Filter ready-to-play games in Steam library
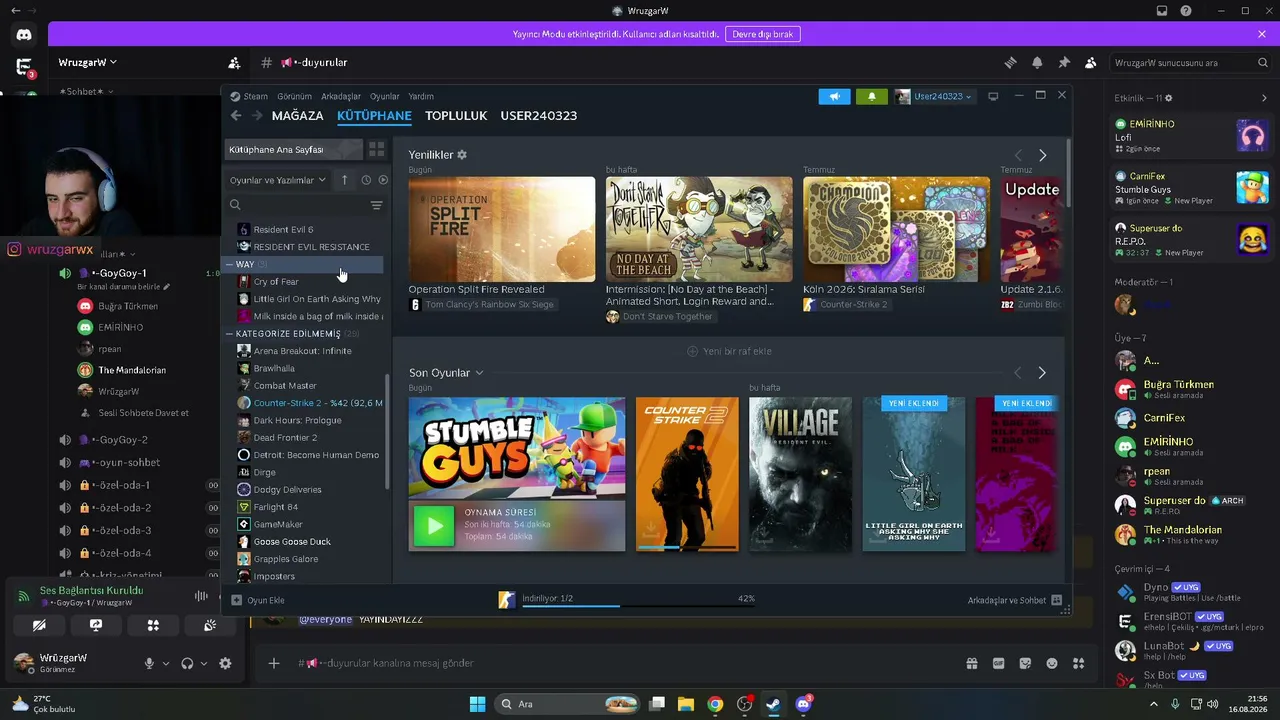The image size is (1280, 720). [x=383, y=180]
